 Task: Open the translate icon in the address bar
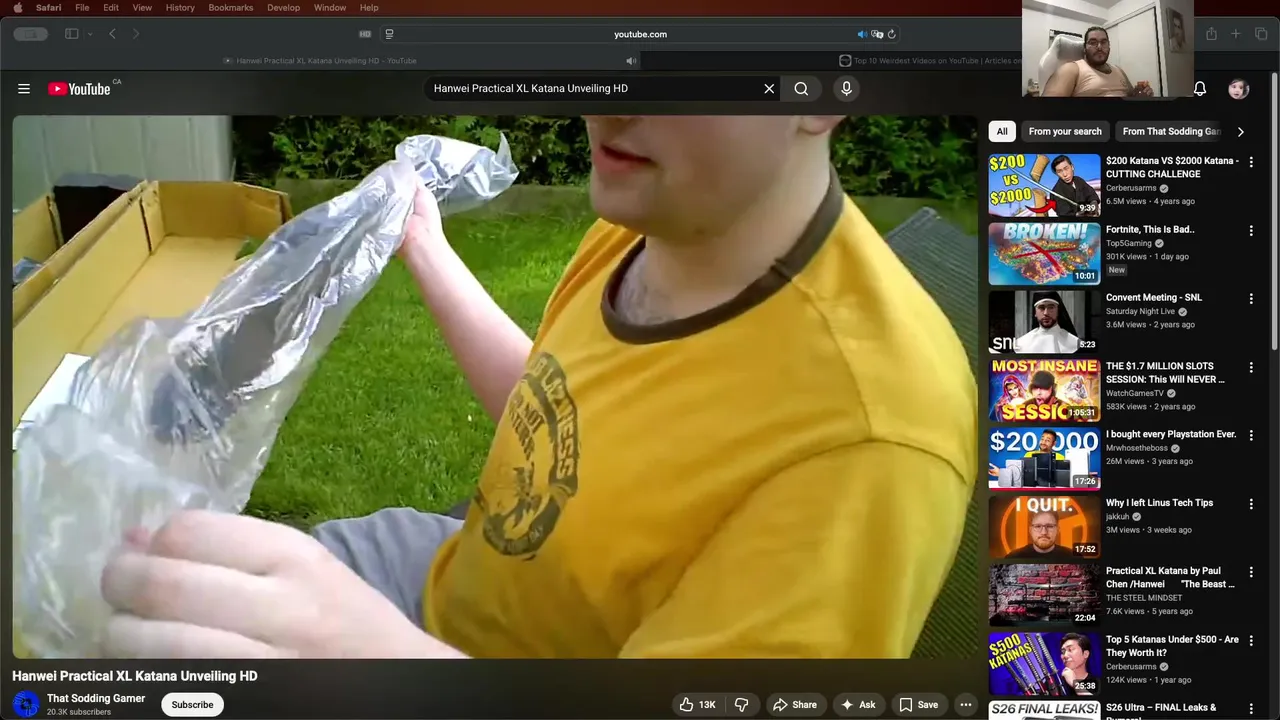tap(877, 34)
